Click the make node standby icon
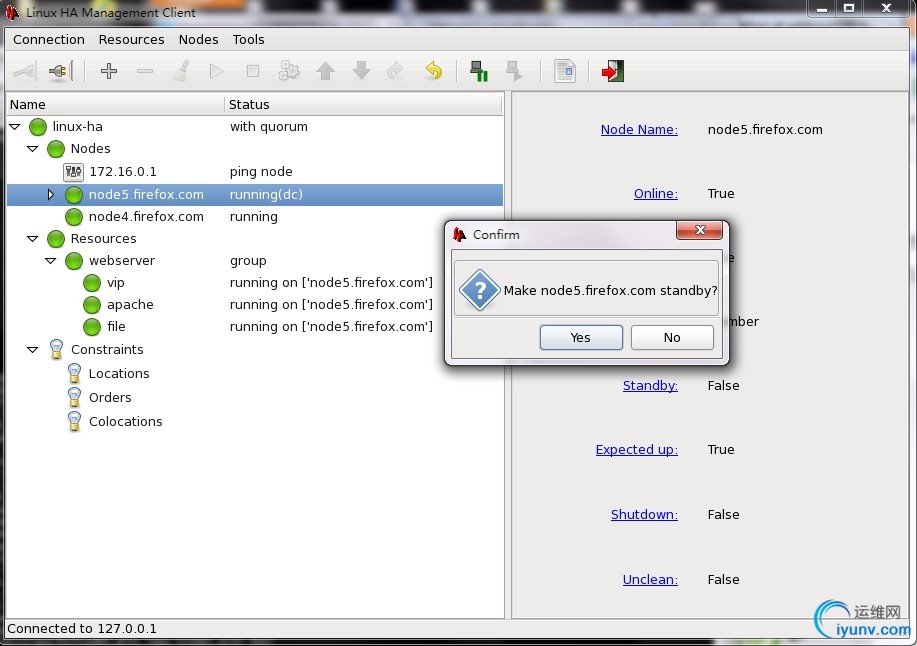917x646 pixels. click(479, 71)
